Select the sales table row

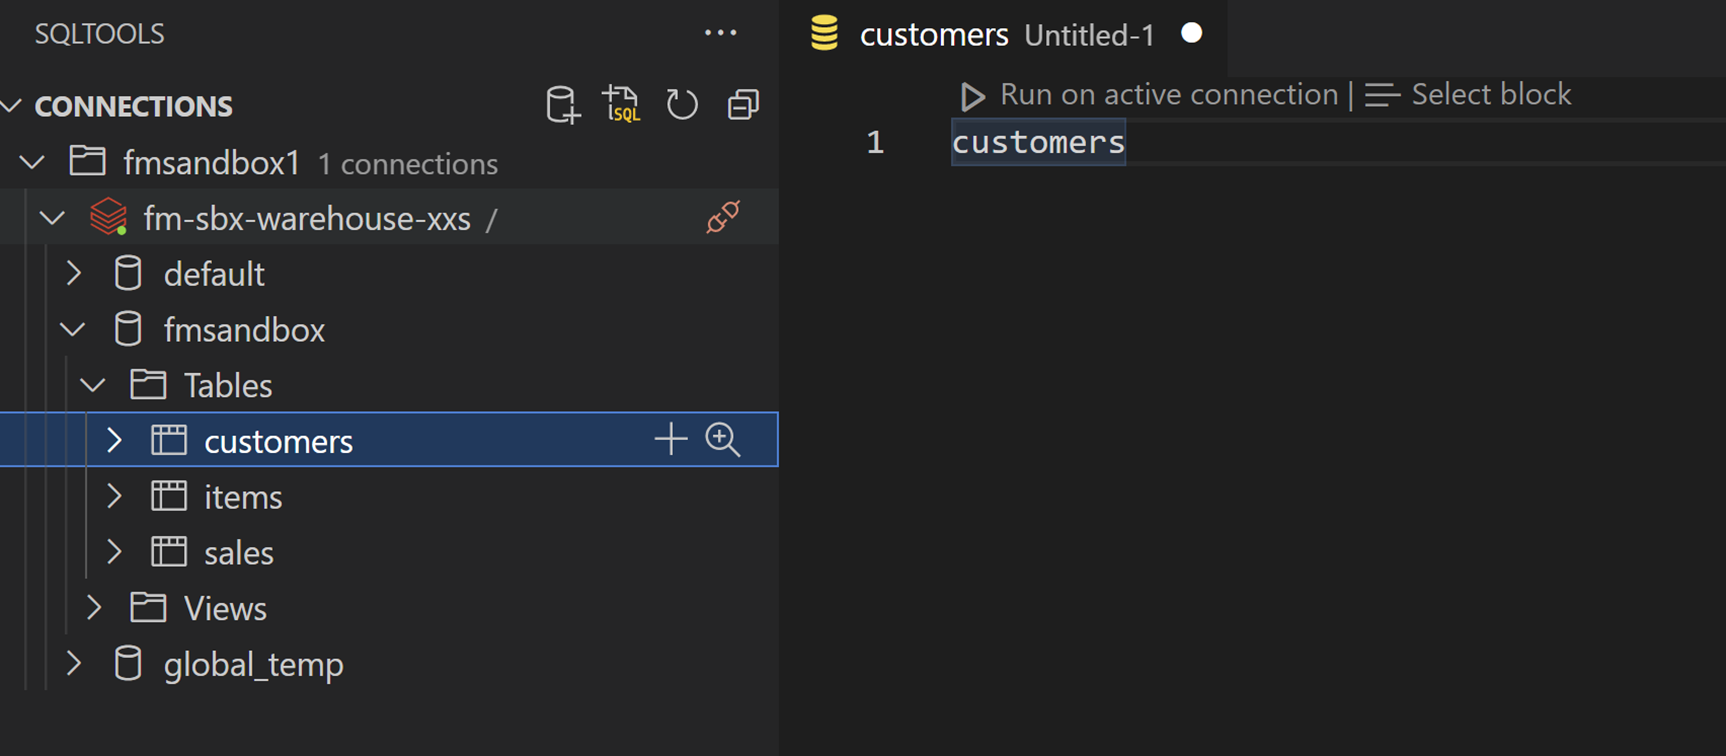(x=389, y=552)
